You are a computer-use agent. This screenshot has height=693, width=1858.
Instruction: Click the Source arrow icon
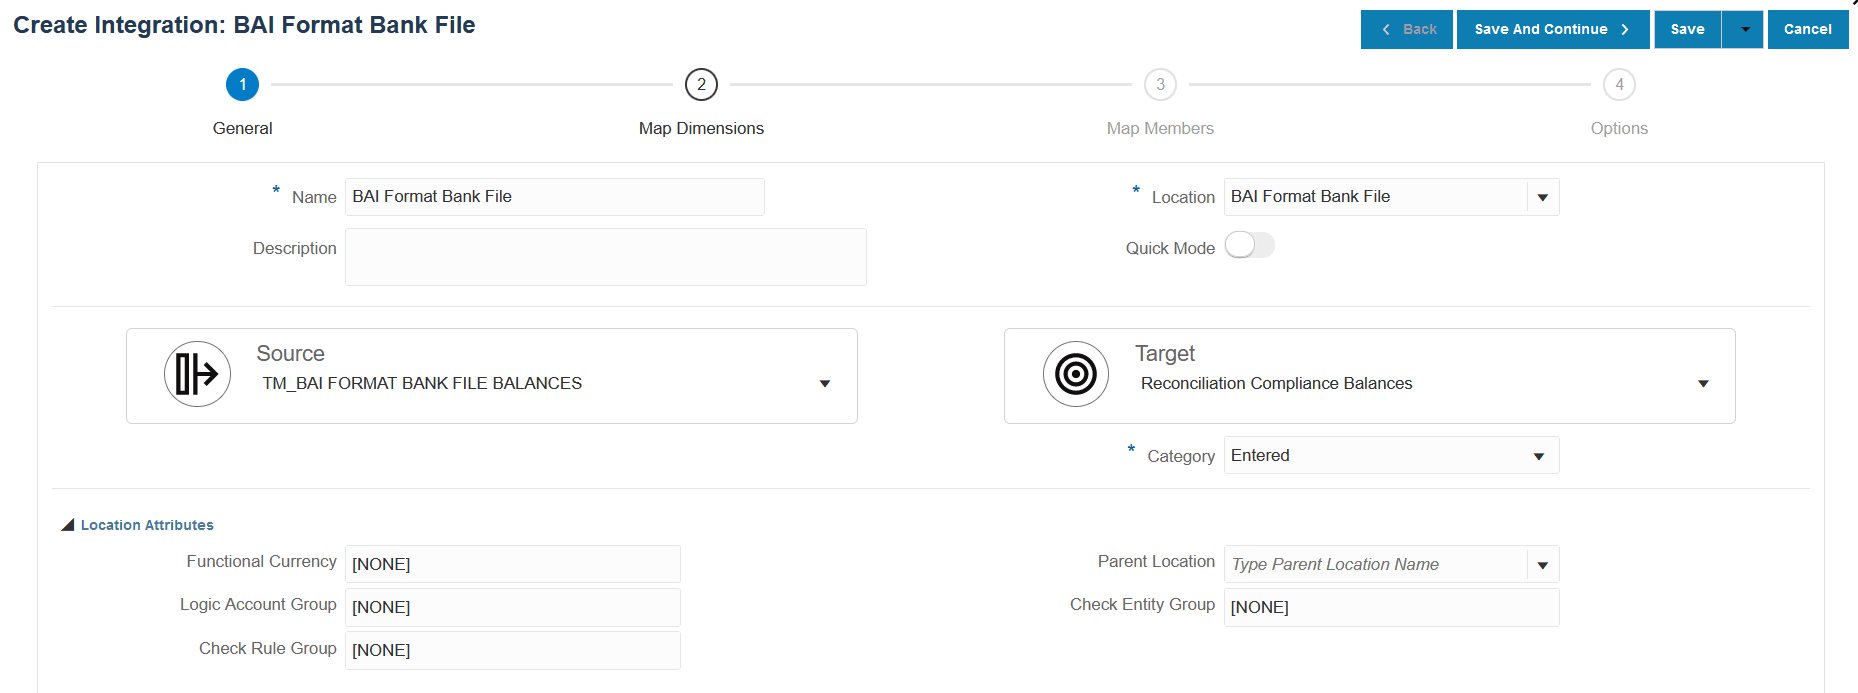[197, 374]
